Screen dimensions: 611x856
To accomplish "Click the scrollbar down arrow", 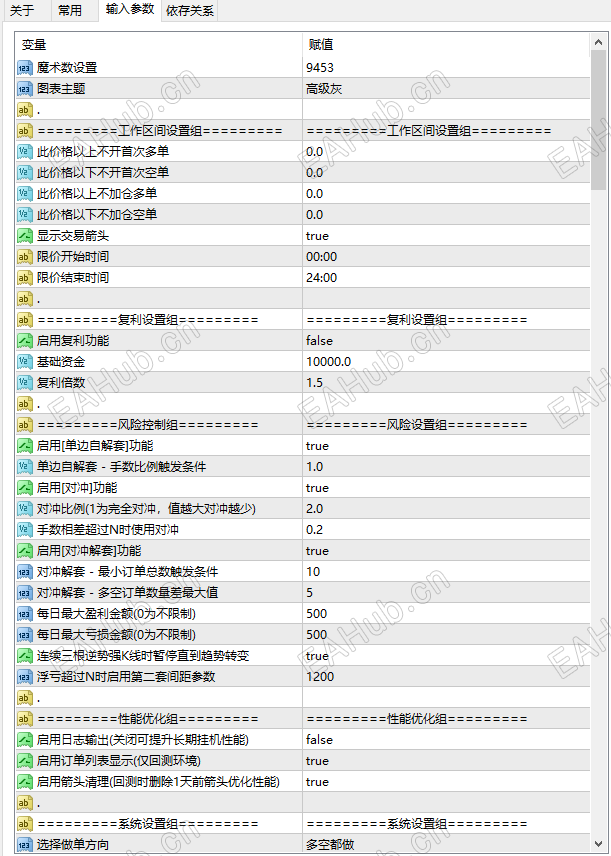I will coord(598,843).
